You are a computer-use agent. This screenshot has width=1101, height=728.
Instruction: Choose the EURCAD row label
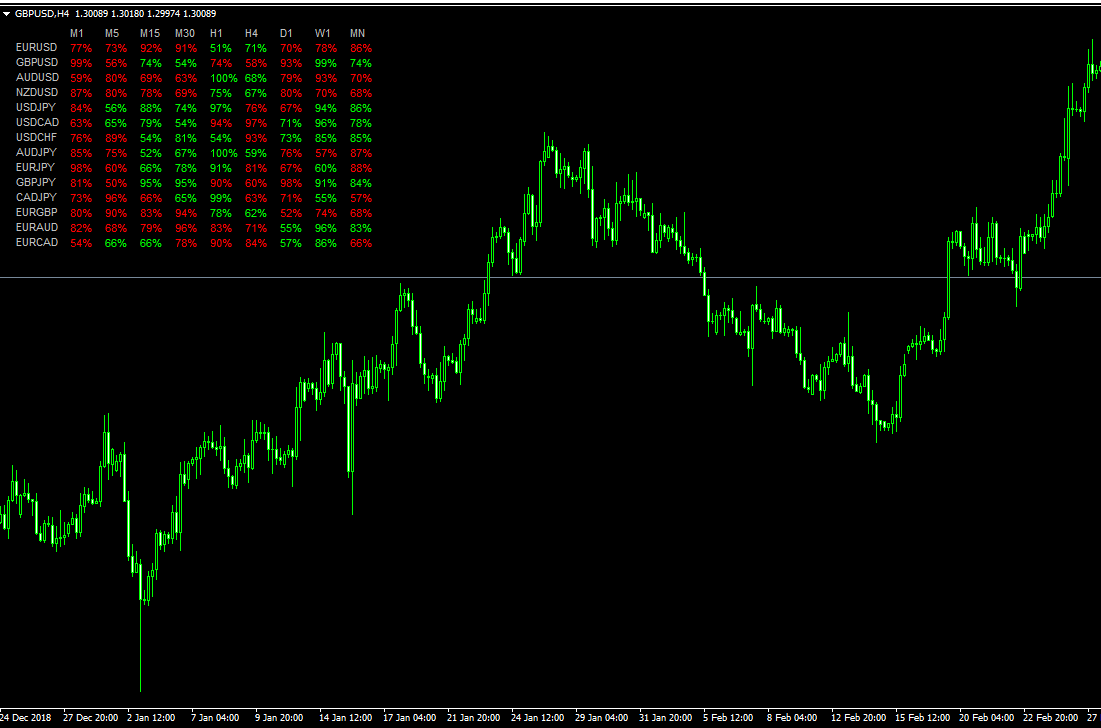coord(37,243)
